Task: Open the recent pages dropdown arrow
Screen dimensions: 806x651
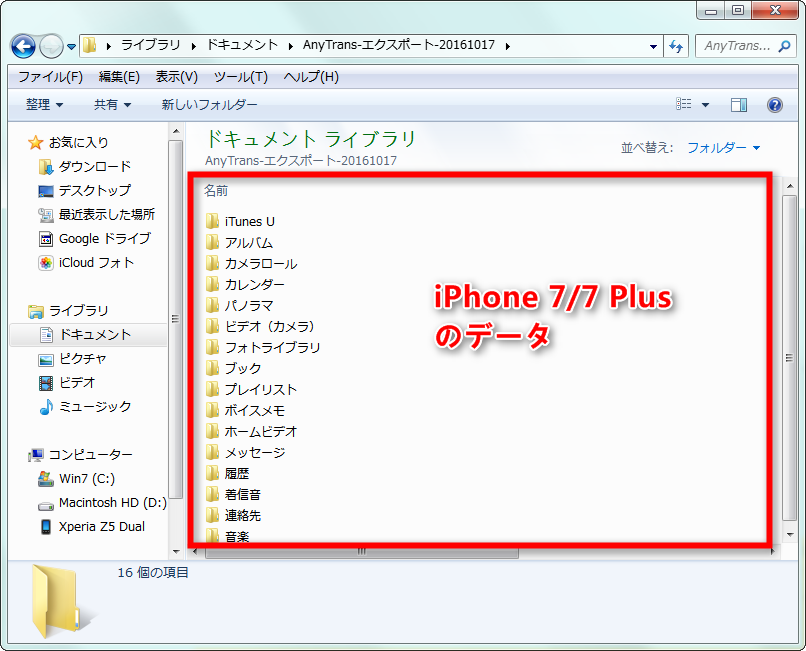Action: point(71,47)
